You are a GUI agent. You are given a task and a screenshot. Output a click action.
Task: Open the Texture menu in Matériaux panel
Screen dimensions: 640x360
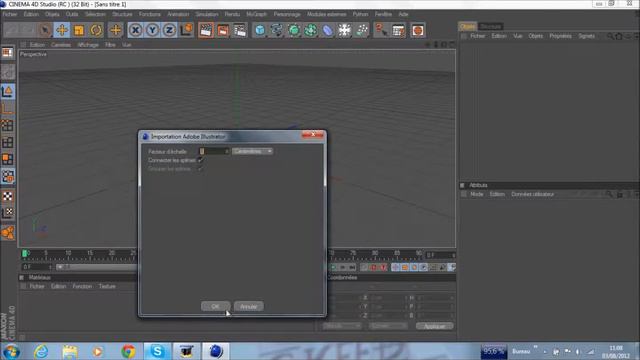[107, 287]
